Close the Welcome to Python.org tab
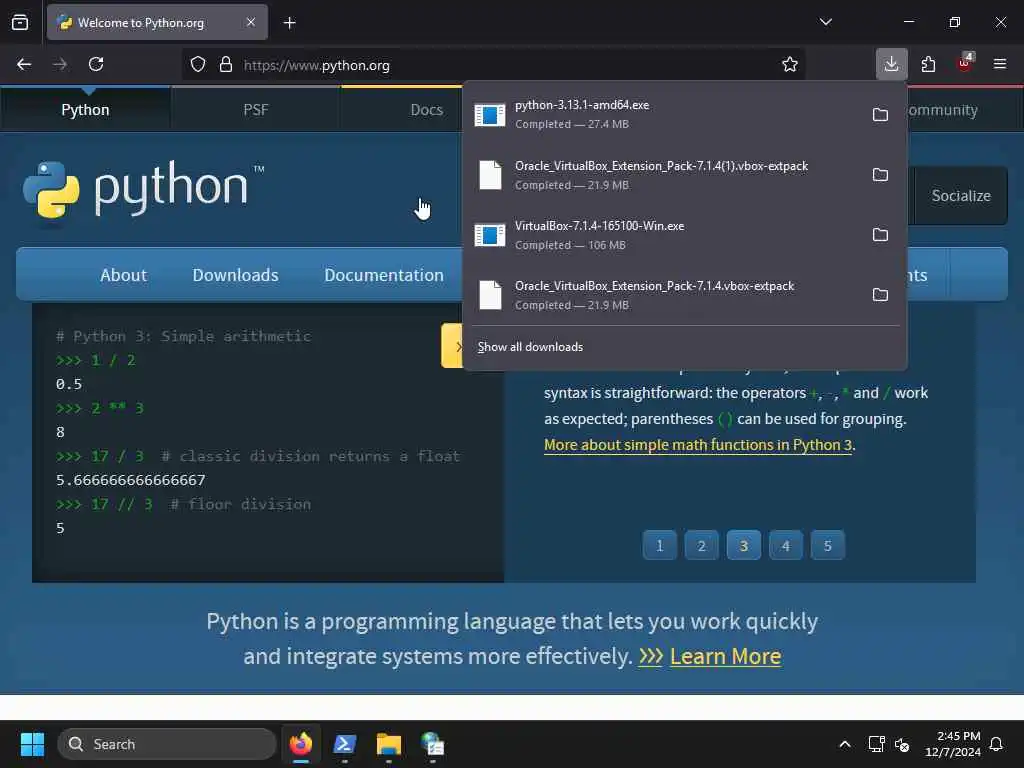The width and height of the screenshot is (1024, 768). [x=251, y=22]
